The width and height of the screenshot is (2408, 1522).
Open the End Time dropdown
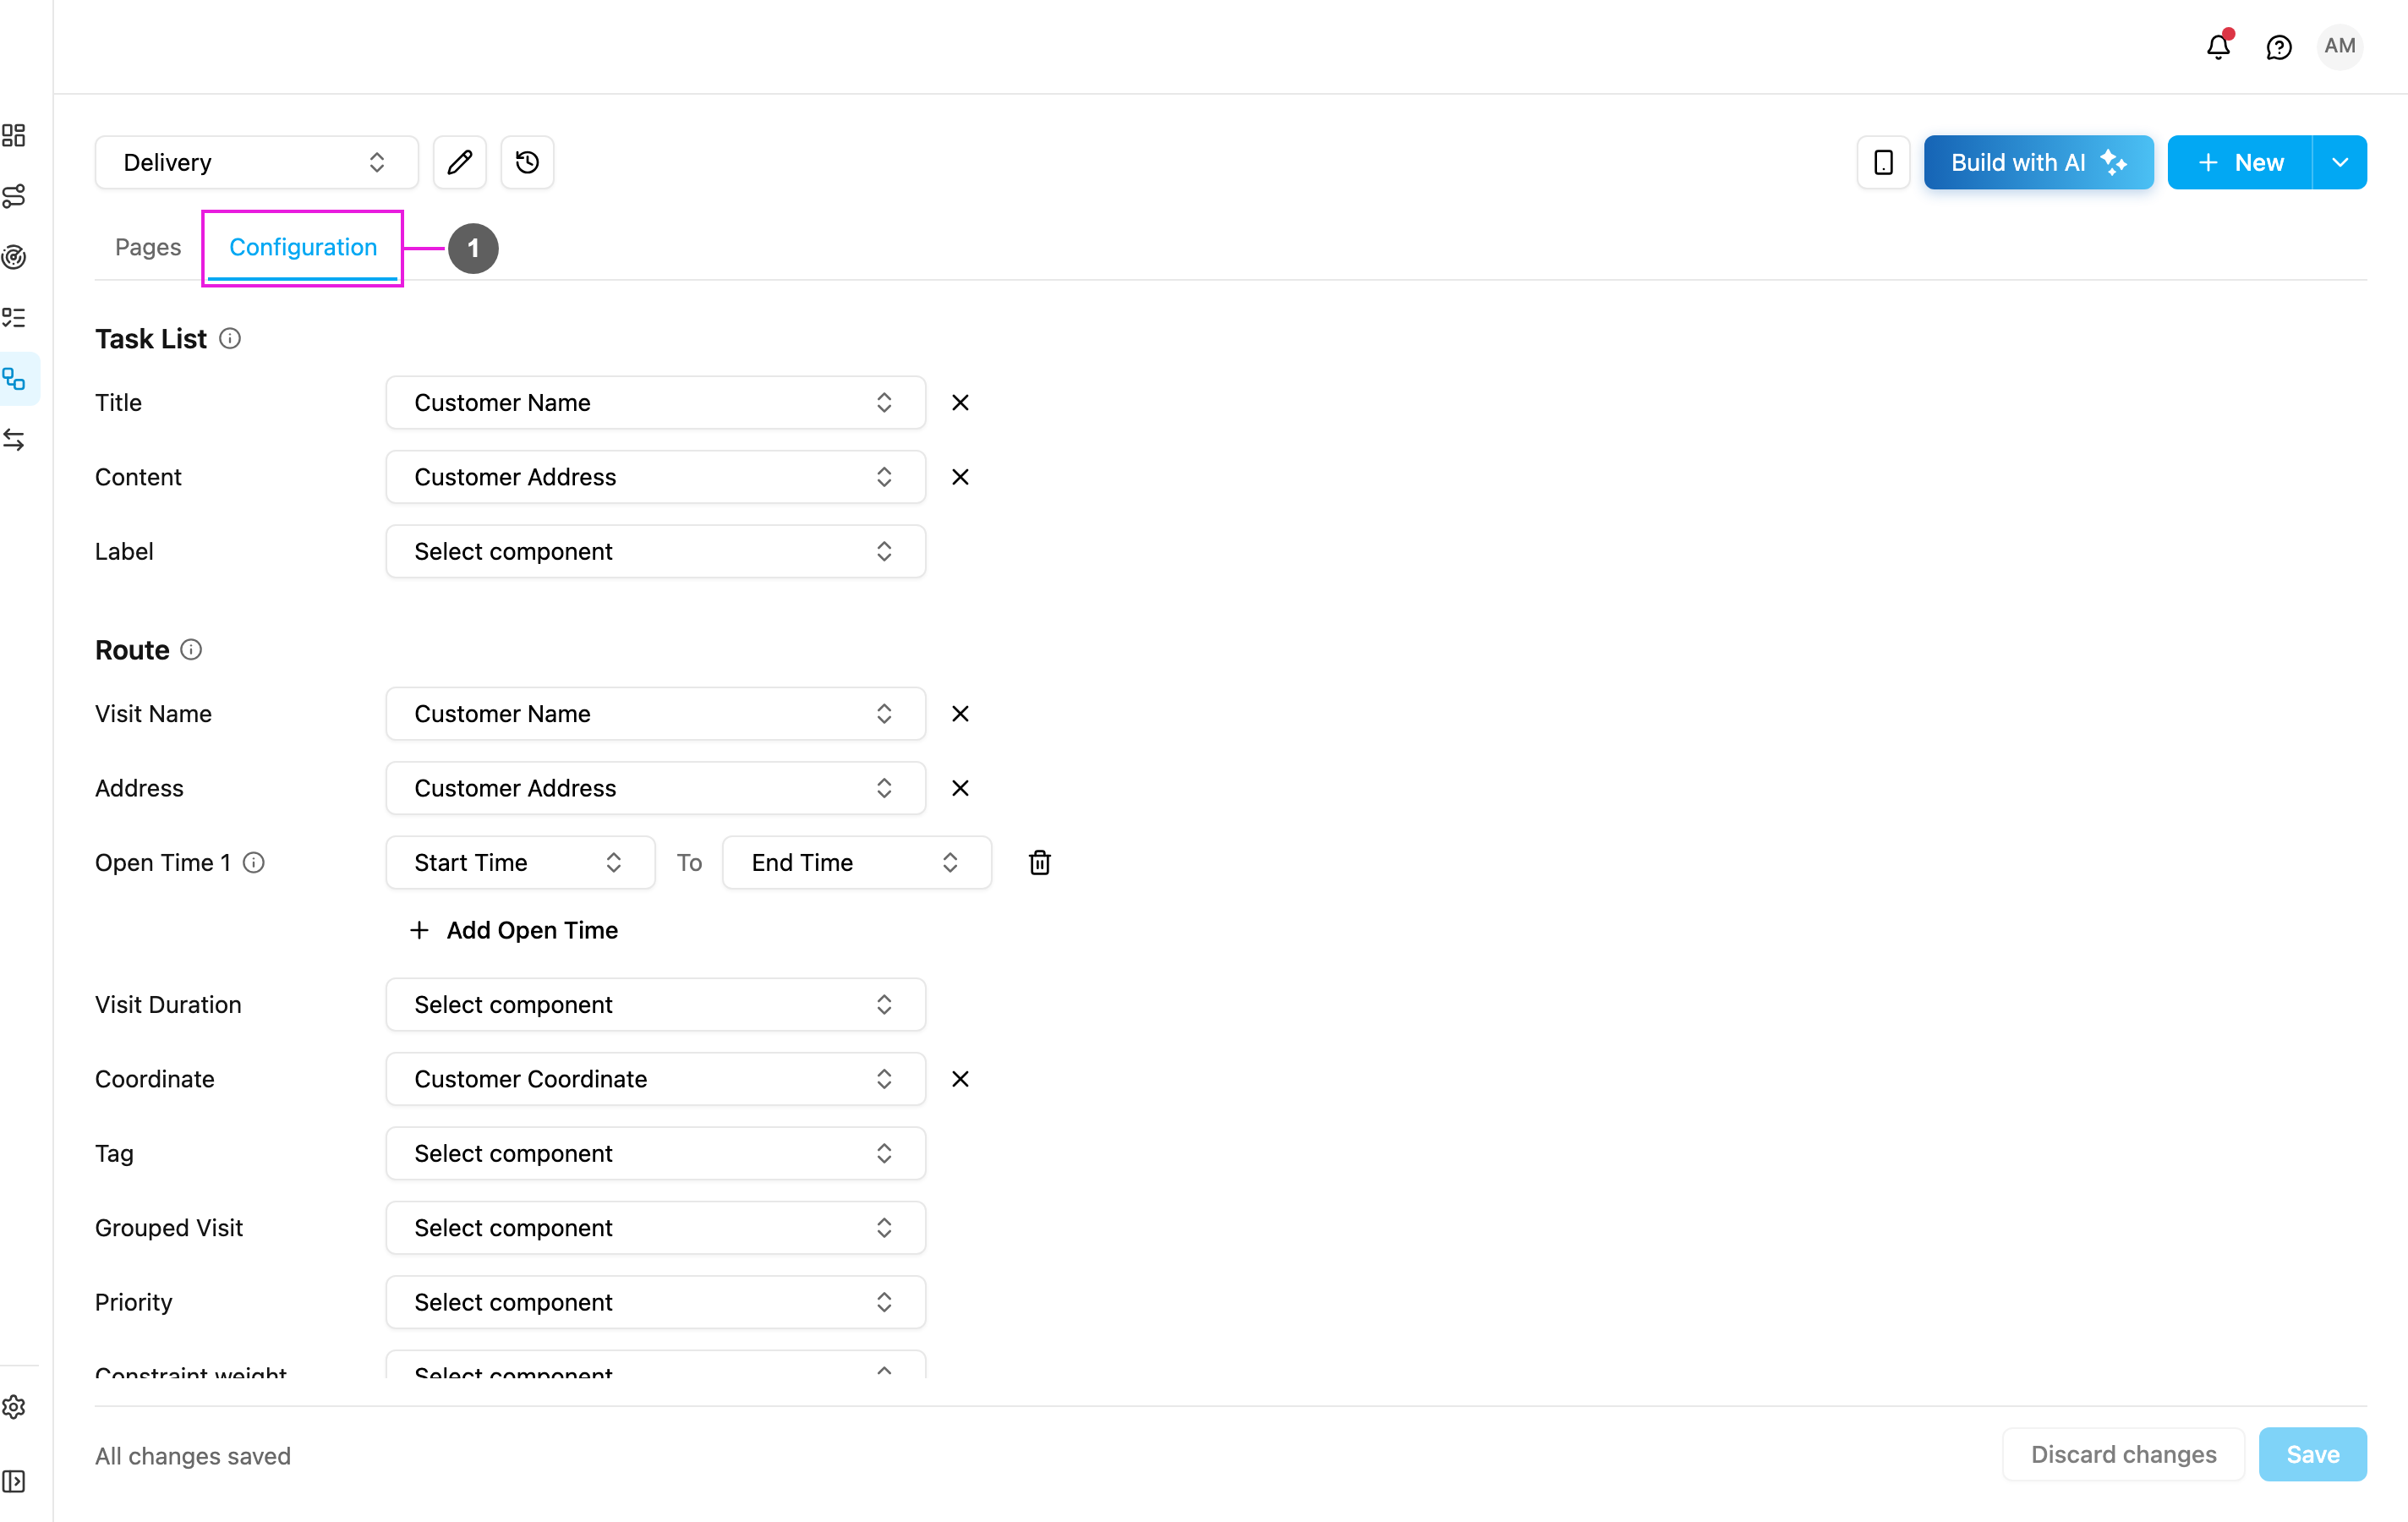pos(857,862)
